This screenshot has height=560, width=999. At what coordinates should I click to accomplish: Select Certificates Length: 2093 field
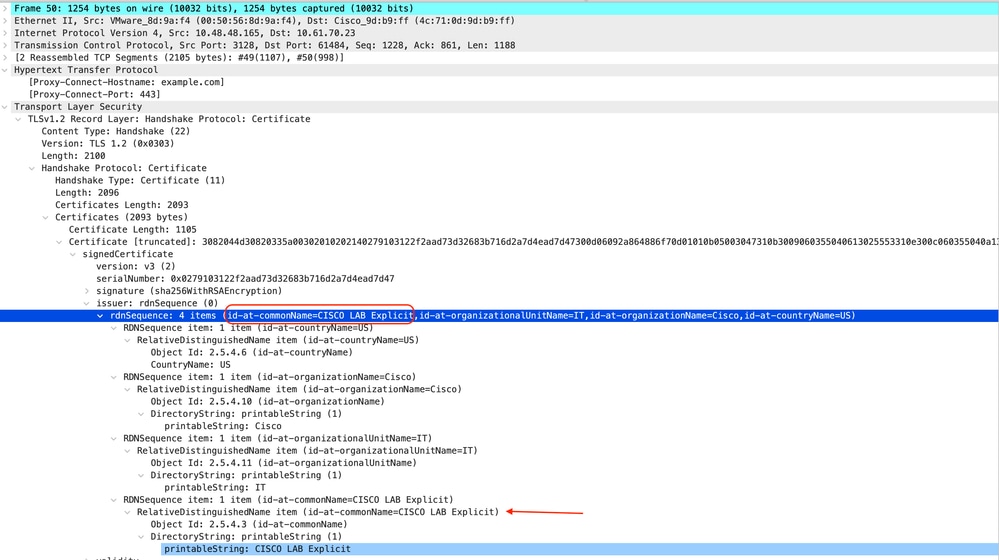[x=122, y=205]
